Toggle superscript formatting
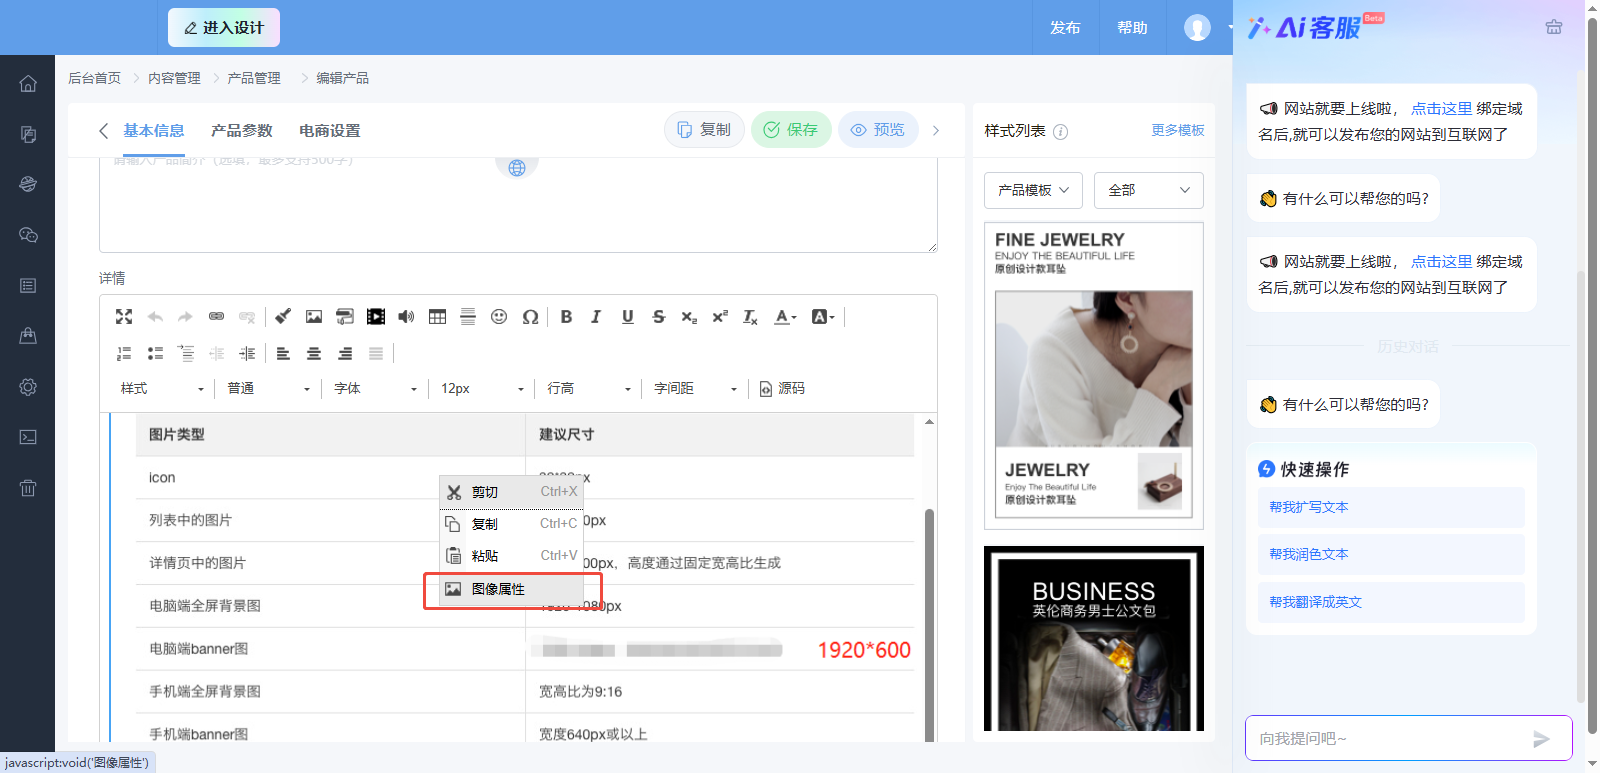Screen dimensions: 1600x773 point(720,317)
